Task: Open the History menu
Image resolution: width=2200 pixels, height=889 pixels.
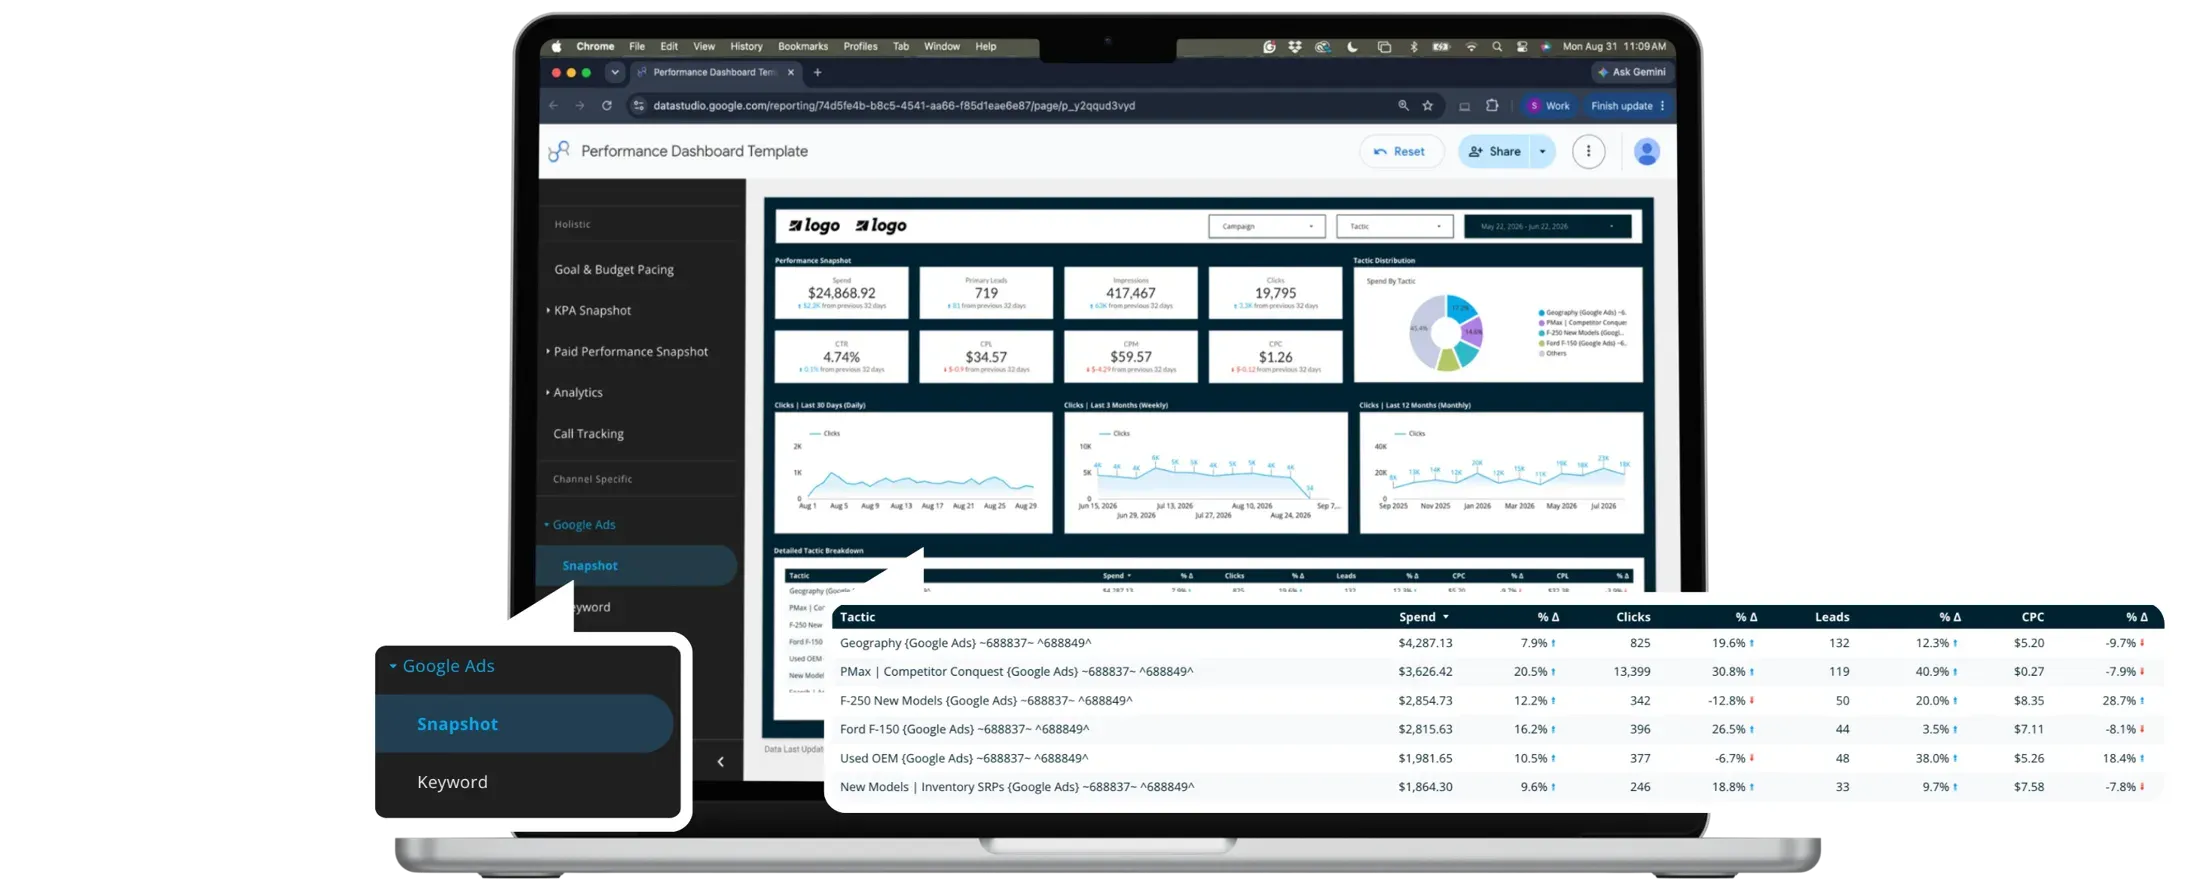Action: [746, 46]
